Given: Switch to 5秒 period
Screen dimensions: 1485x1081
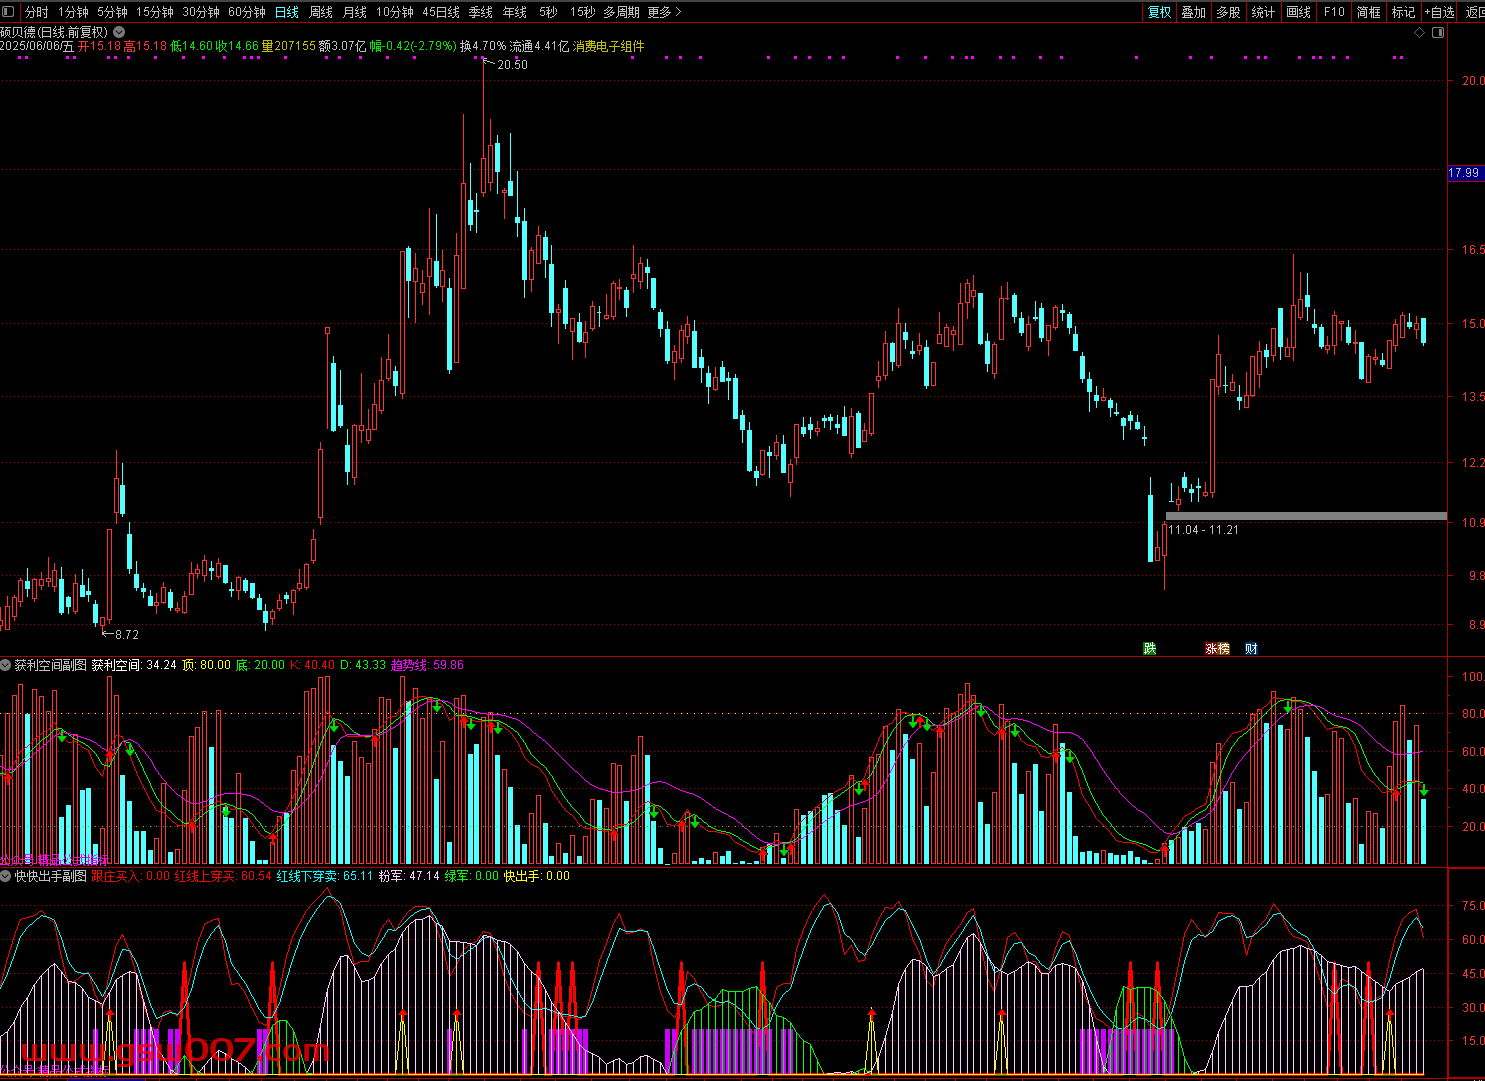Looking at the screenshot, I should tap(548, 12).
